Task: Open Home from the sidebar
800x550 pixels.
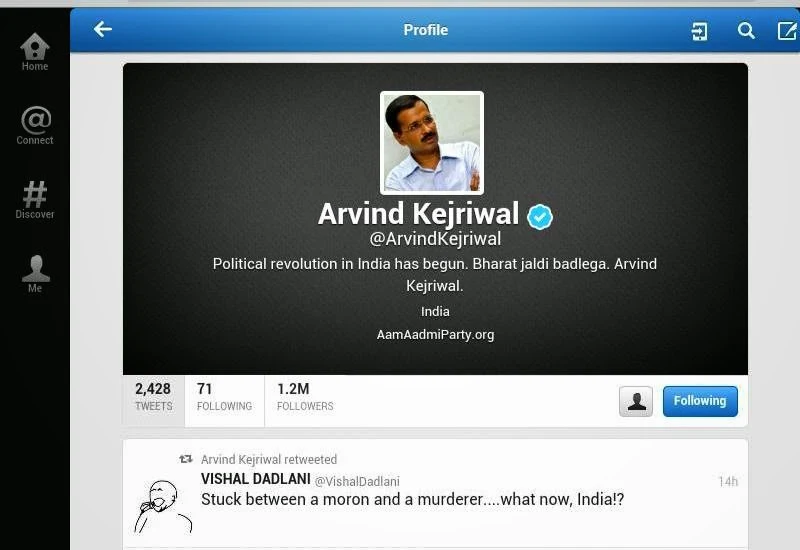Action: point(35,52)
